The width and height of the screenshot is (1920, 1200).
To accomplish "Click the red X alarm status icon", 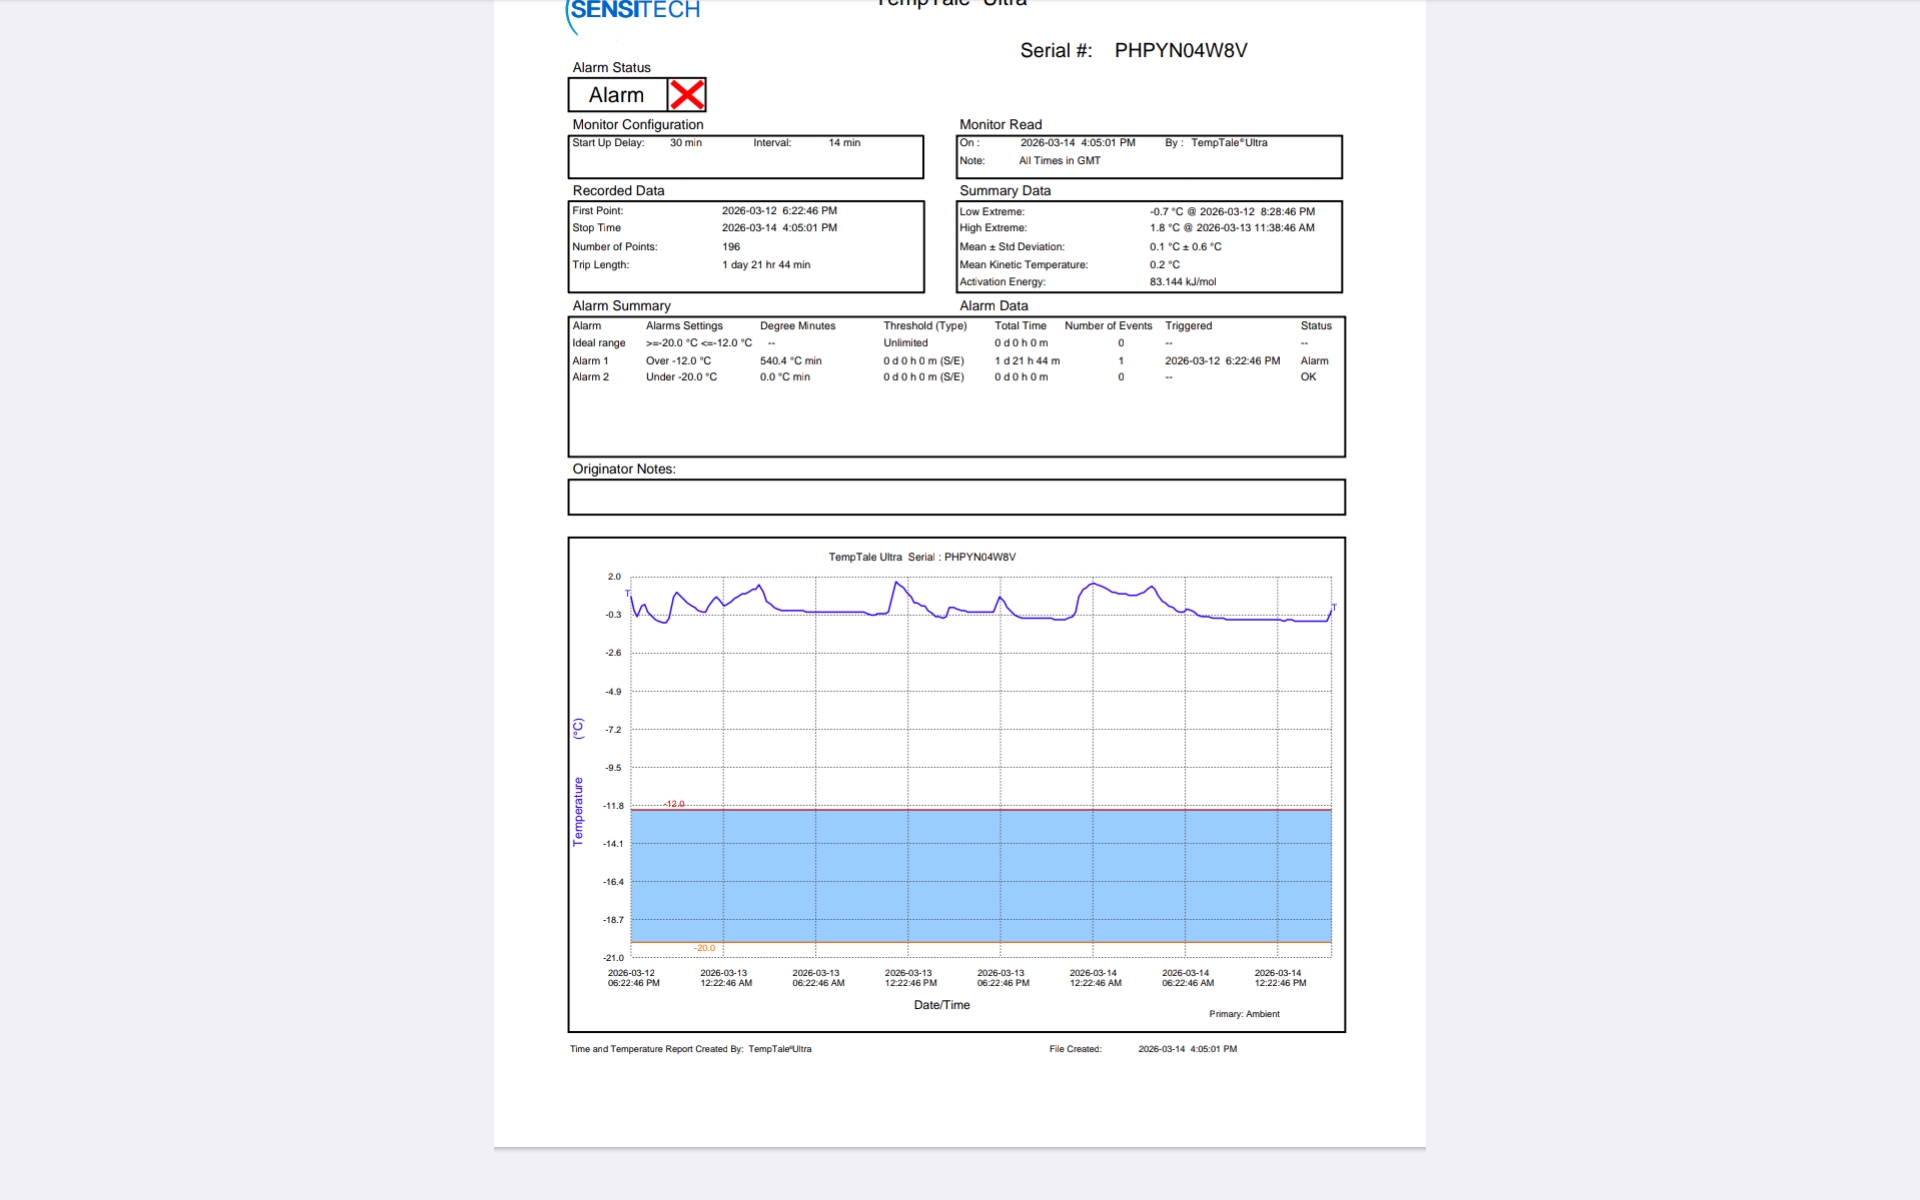I will (686, 95).
